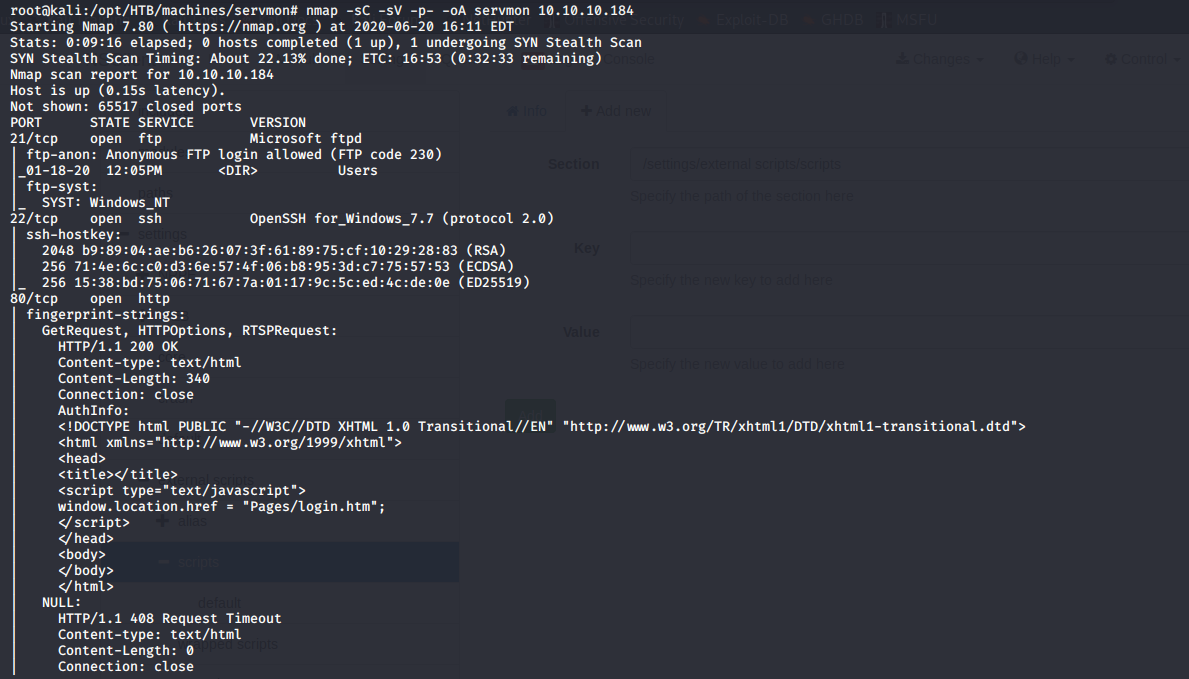The image size is (1189, 679).
Task: Select the "default" tree item
Action: 218,603
